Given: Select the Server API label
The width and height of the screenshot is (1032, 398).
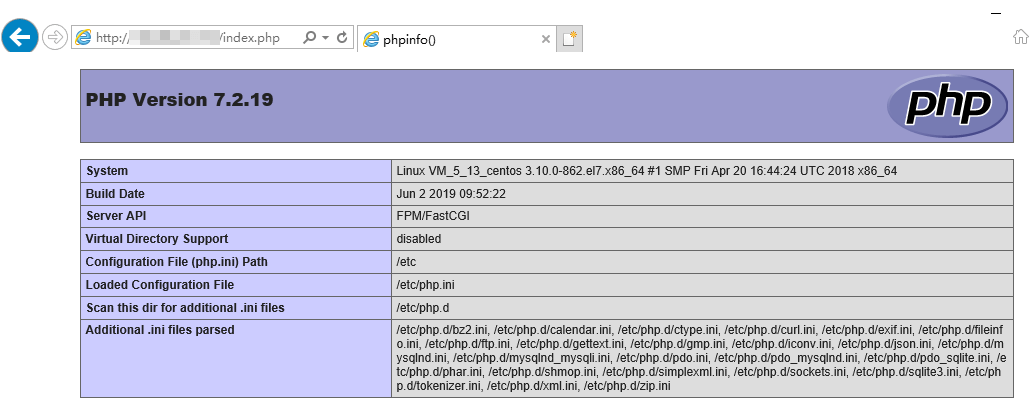Looking at the screenshot, I should coord(115,216).
